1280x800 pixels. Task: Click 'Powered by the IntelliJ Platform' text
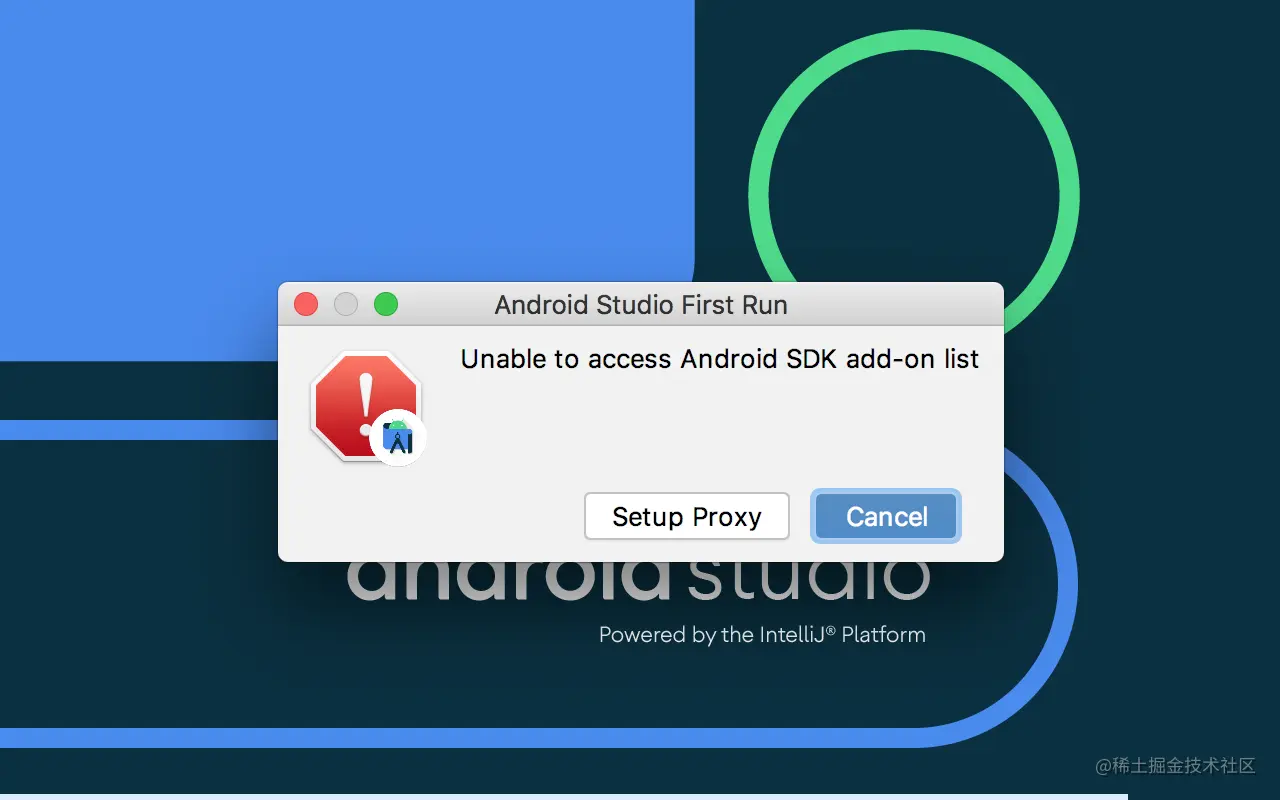coord(762,634)
